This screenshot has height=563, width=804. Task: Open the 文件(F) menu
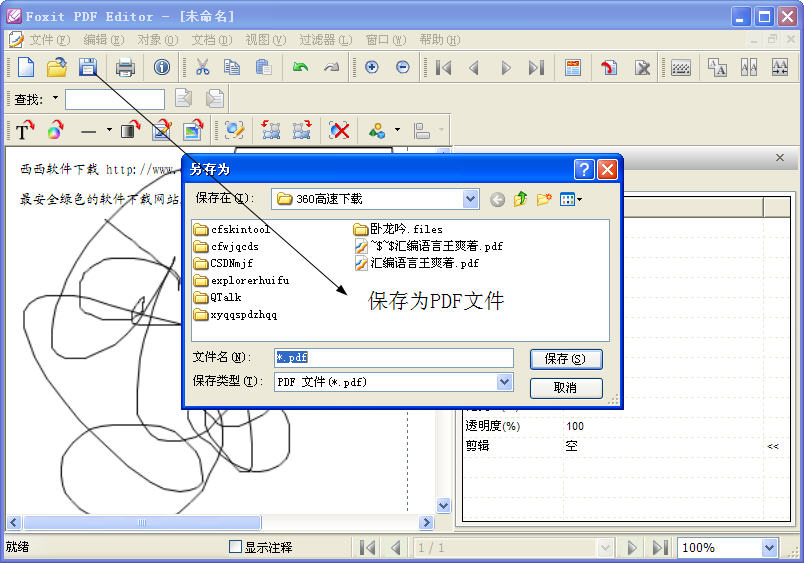49,39
